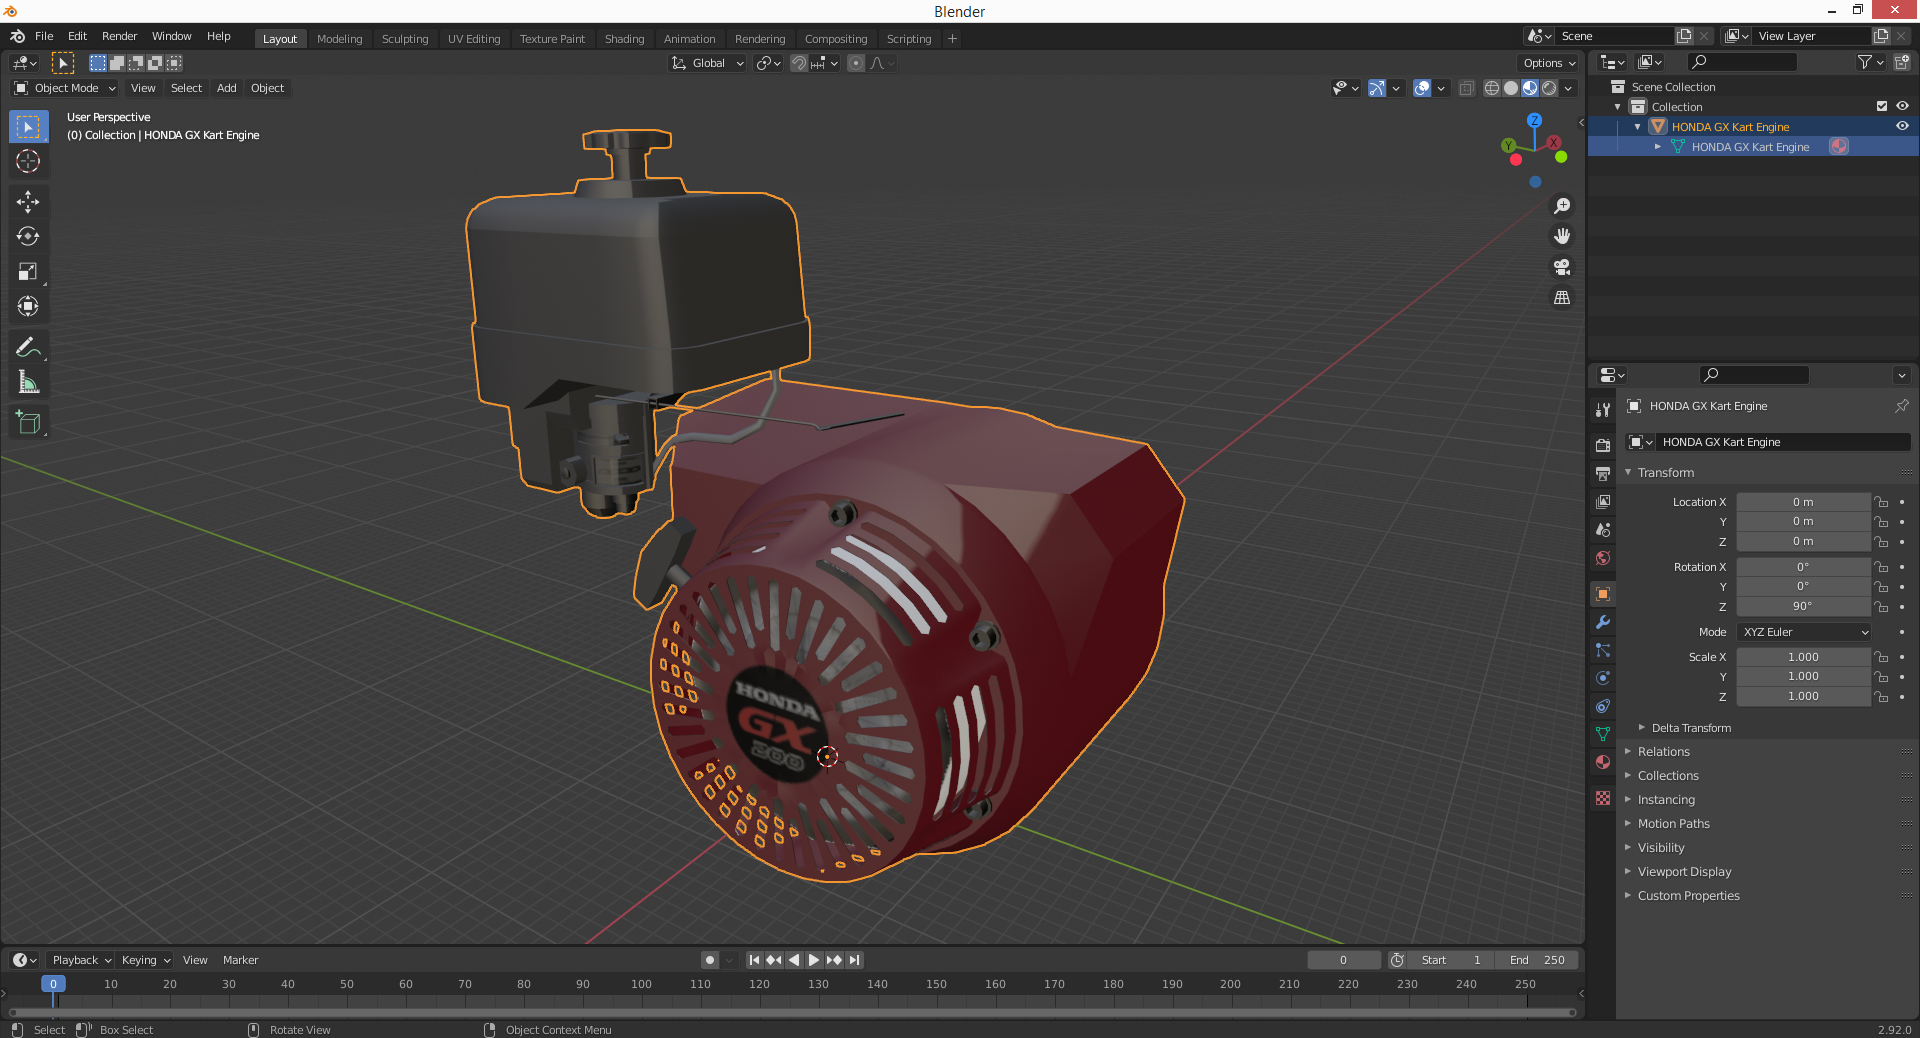Viewport: 1920px width, 1038px height.
Task: Choose the Select Box tool
Action: pos(28,127)
